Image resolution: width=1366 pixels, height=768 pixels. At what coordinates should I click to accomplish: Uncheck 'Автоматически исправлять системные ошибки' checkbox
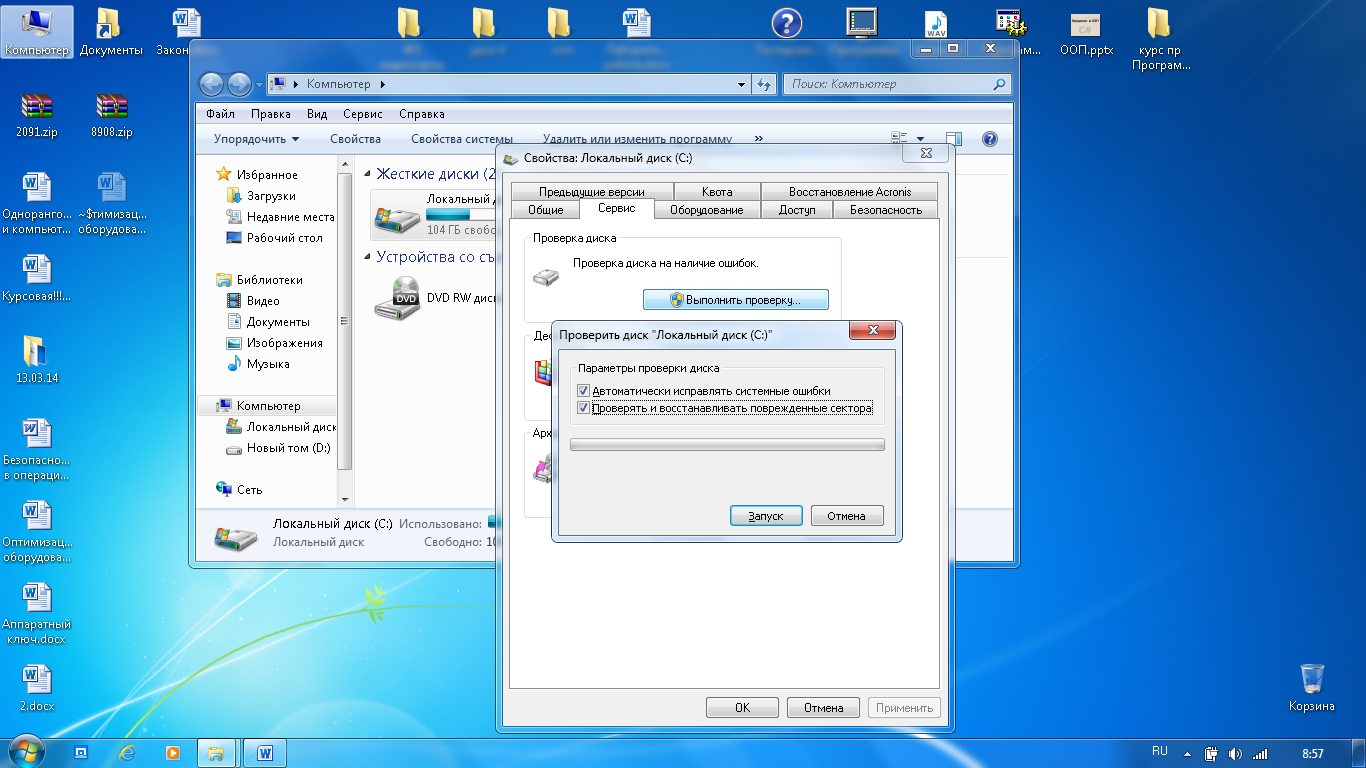tap(584, 391)
